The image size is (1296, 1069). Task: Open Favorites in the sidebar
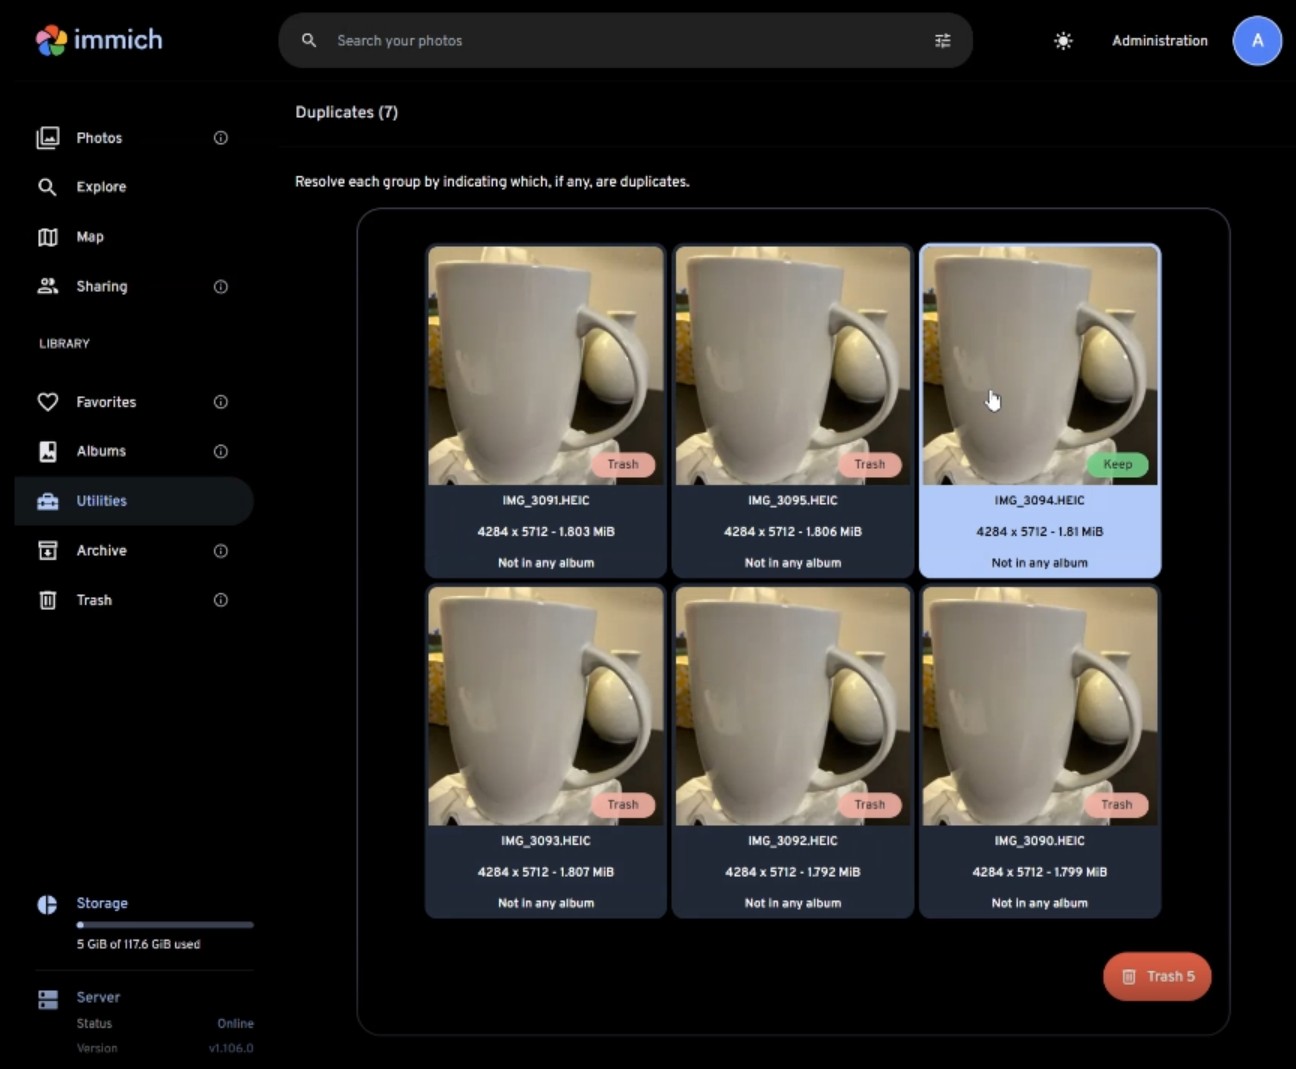tap(134, 402)
